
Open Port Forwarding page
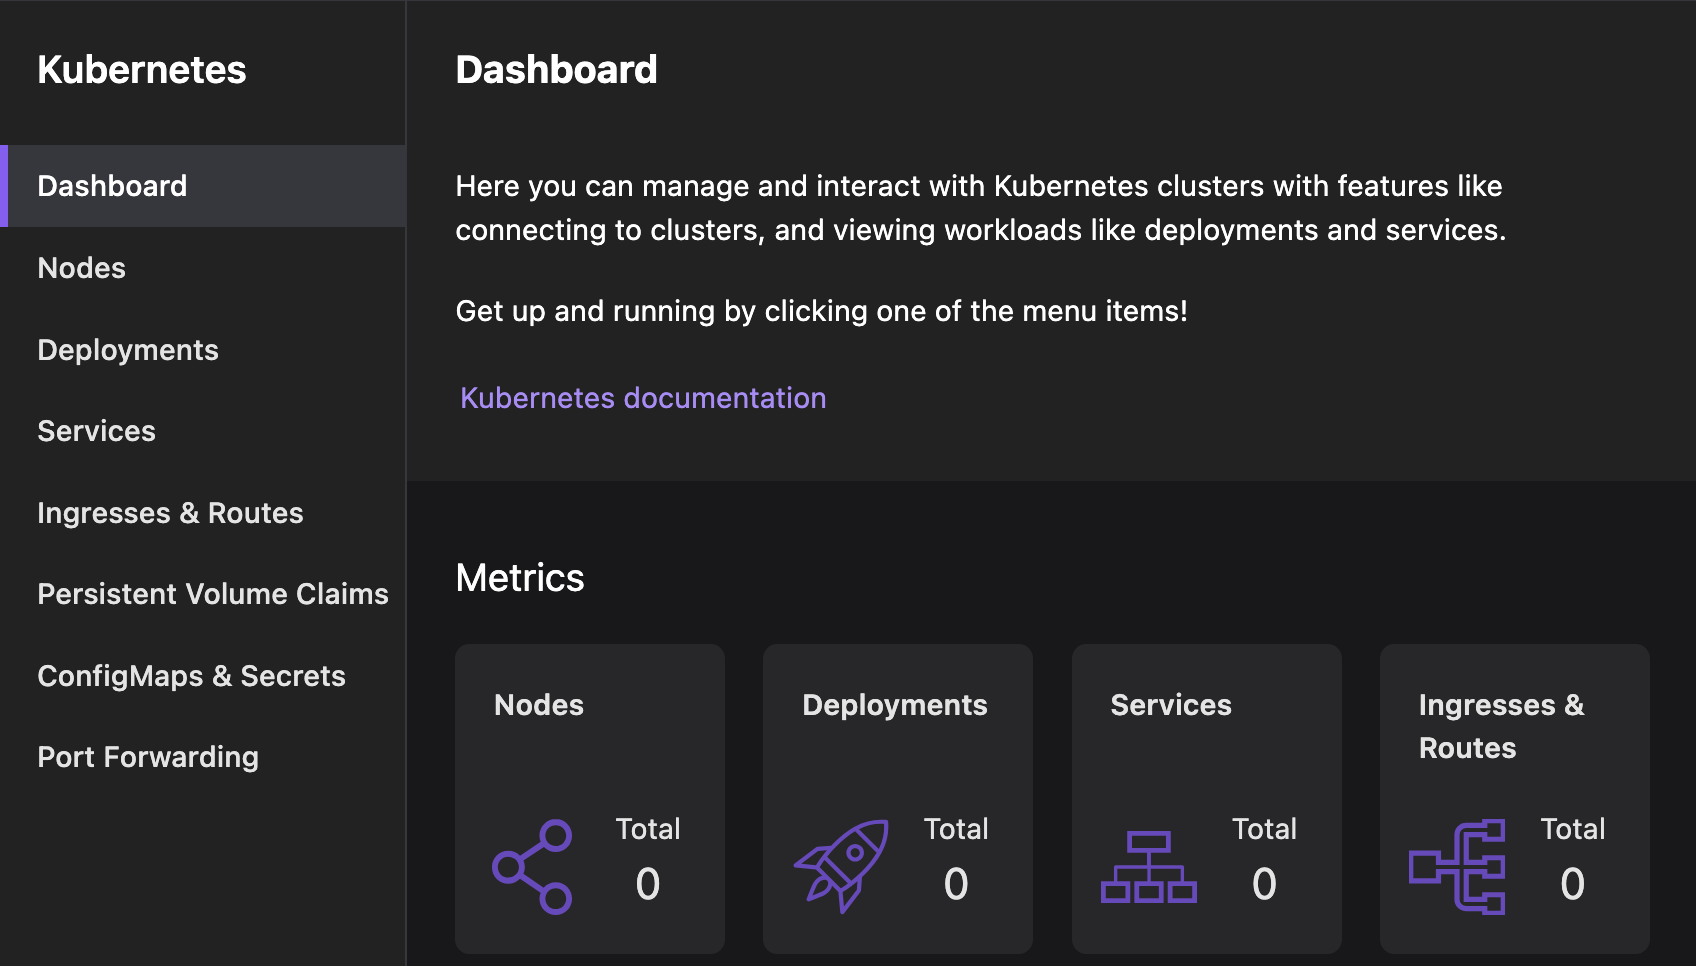coord(203,757)
